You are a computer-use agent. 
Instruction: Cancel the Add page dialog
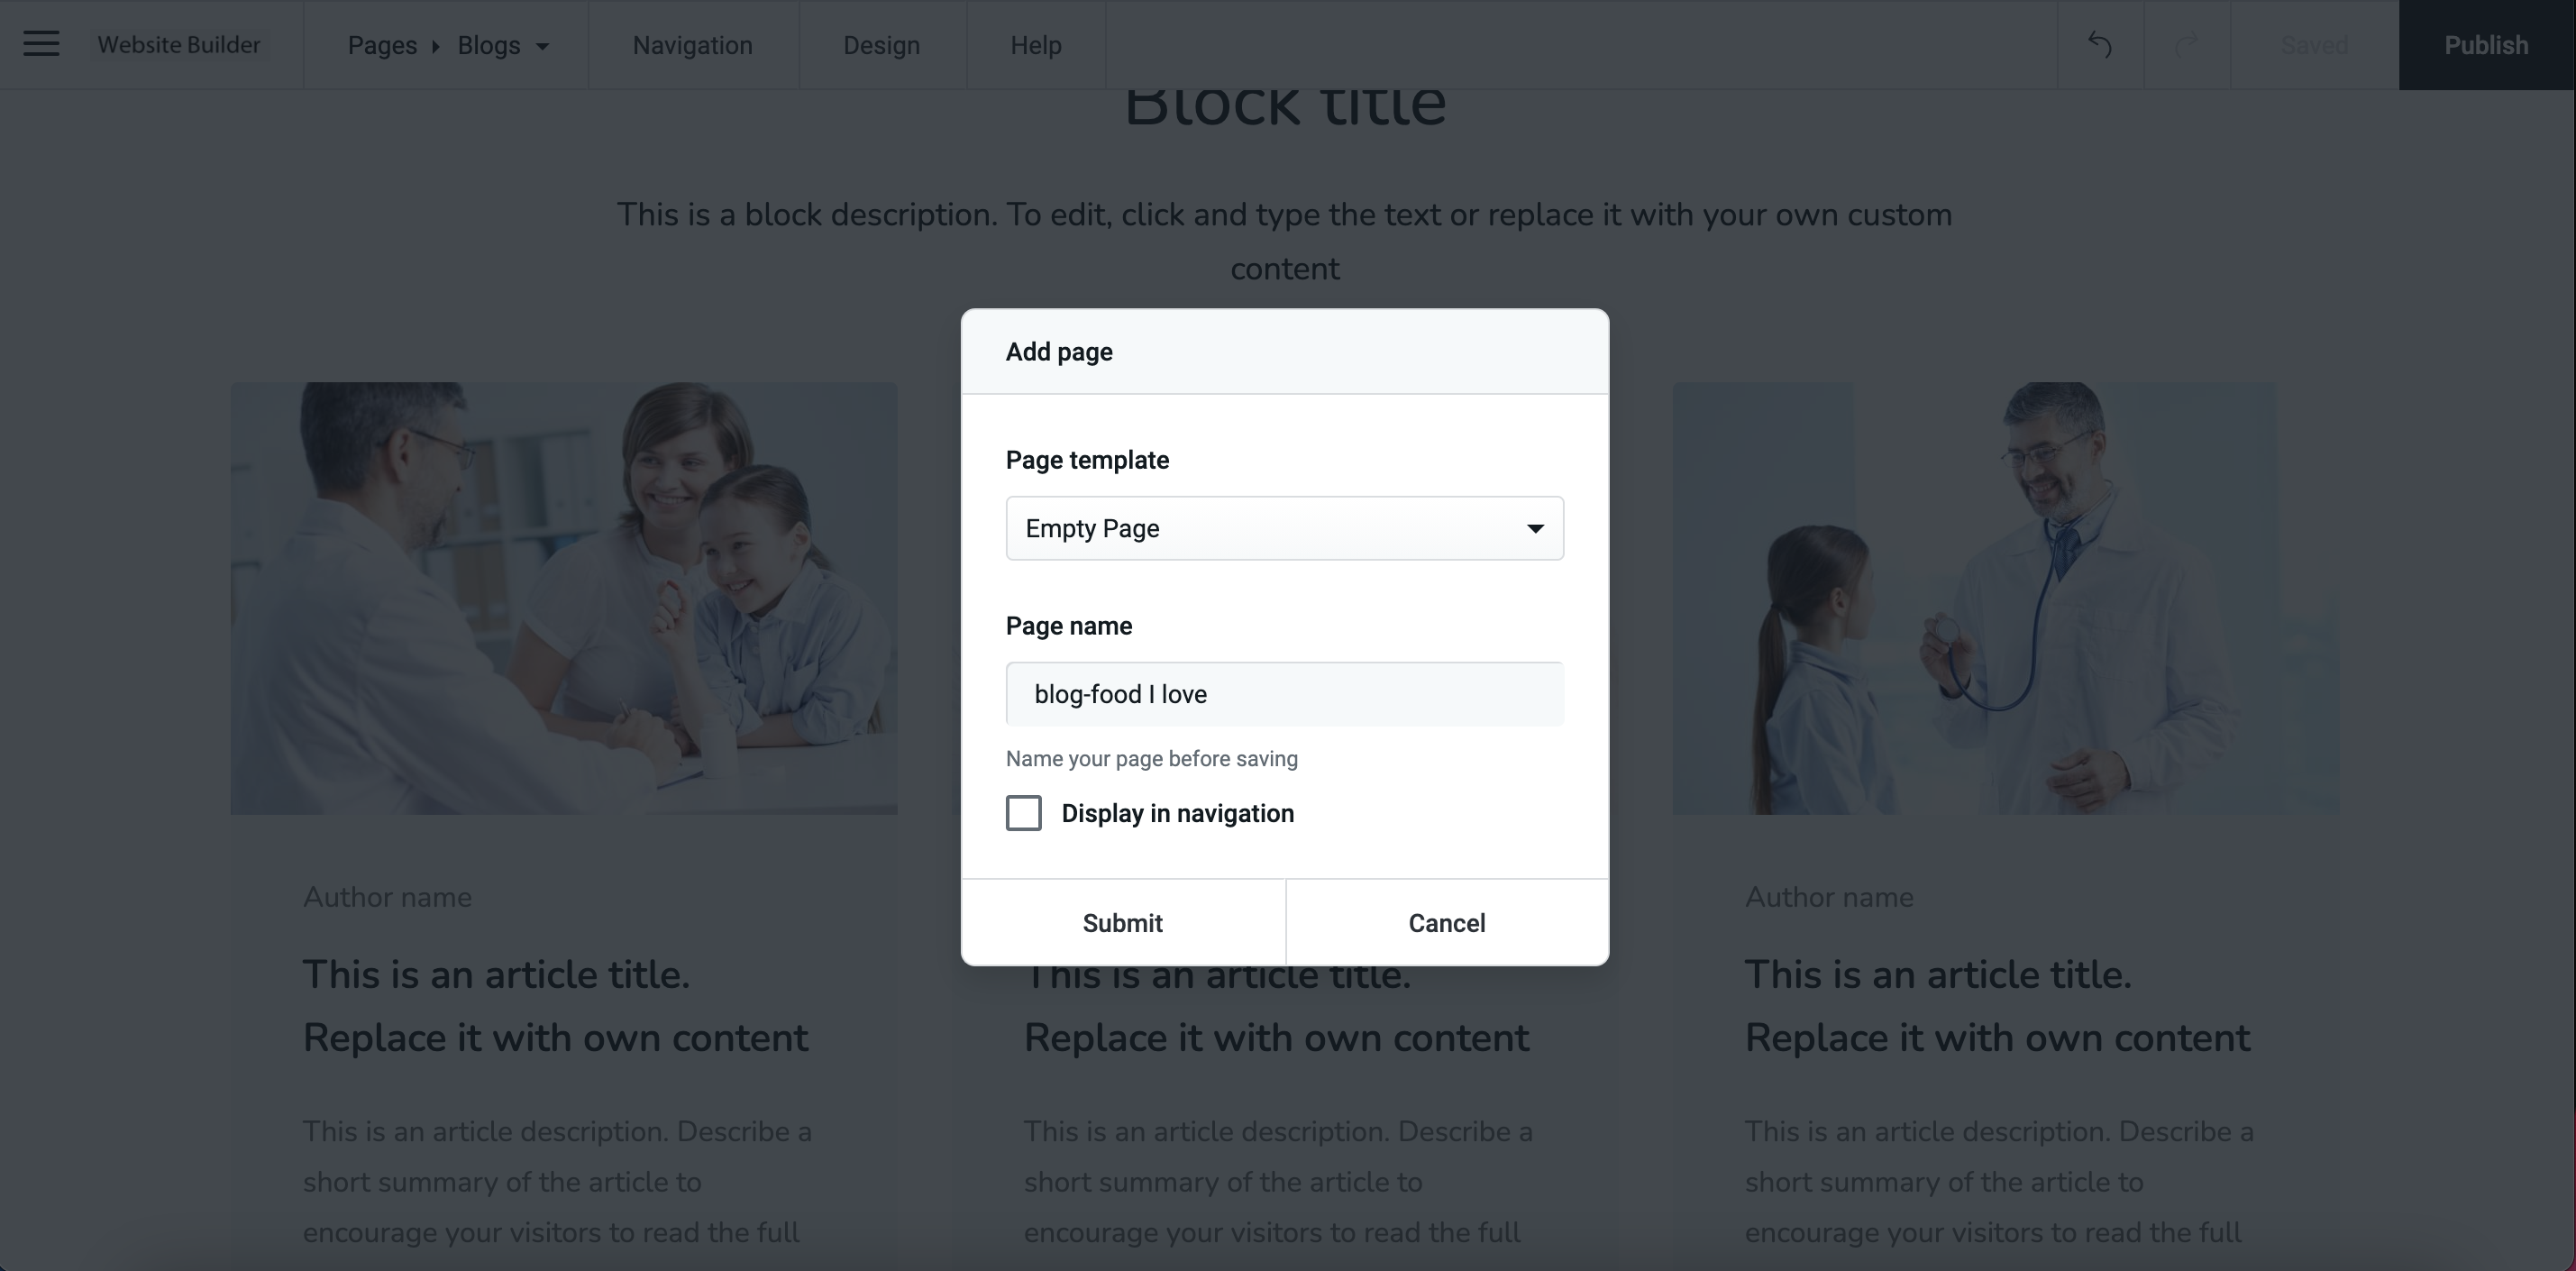click(1446, 922)
